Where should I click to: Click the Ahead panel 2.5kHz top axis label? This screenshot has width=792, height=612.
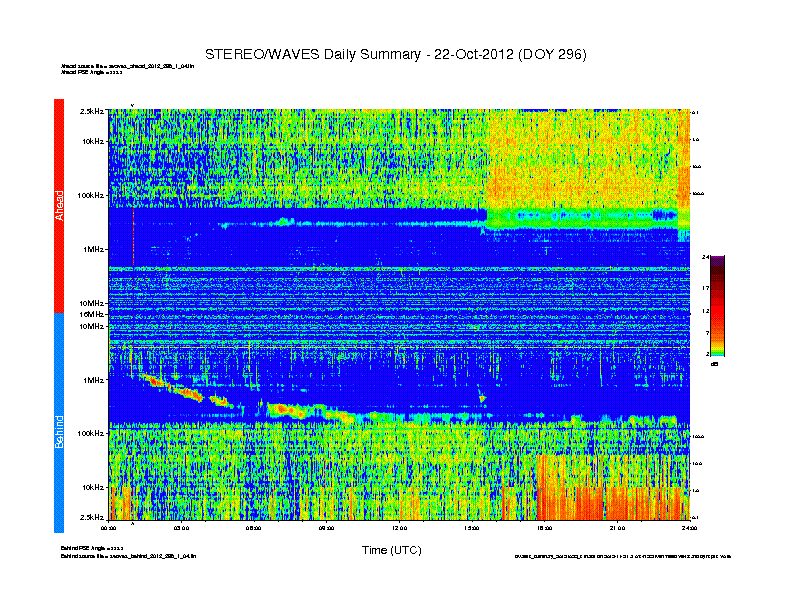click(92, 112)
